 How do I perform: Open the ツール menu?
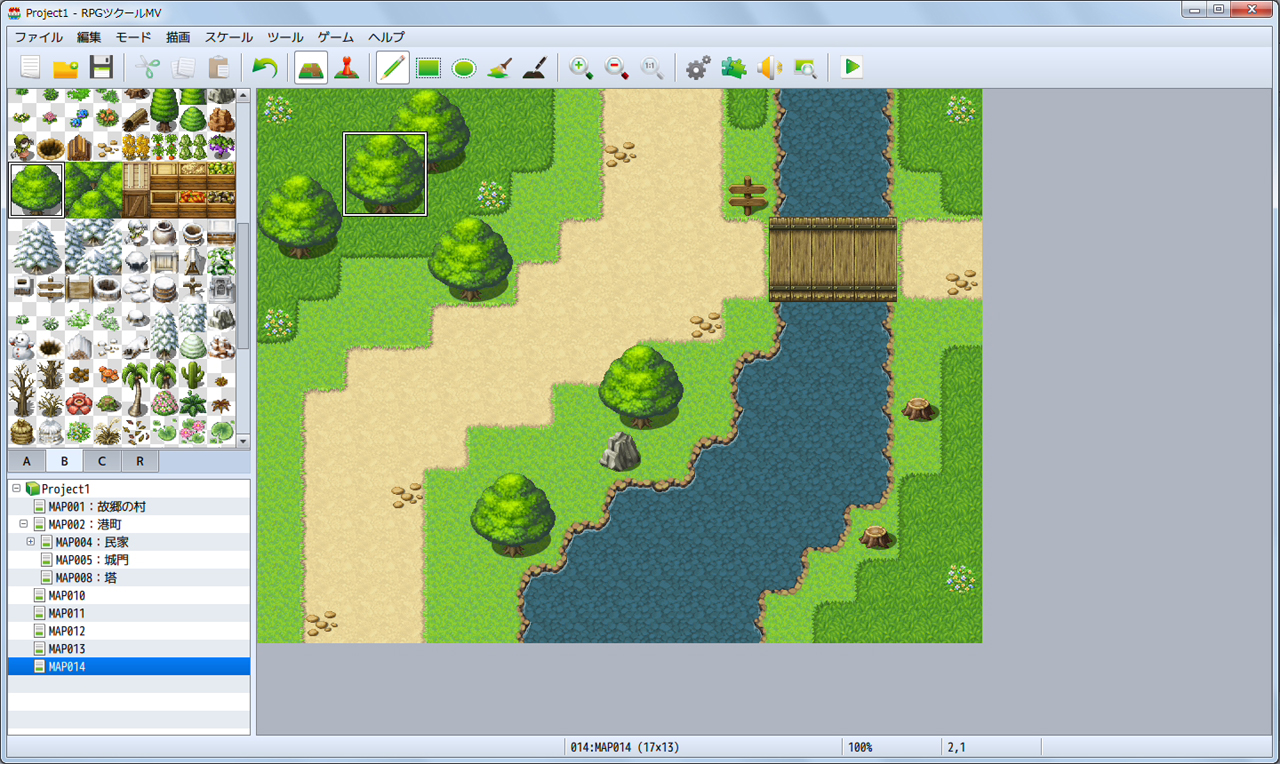tap(285, 37)
